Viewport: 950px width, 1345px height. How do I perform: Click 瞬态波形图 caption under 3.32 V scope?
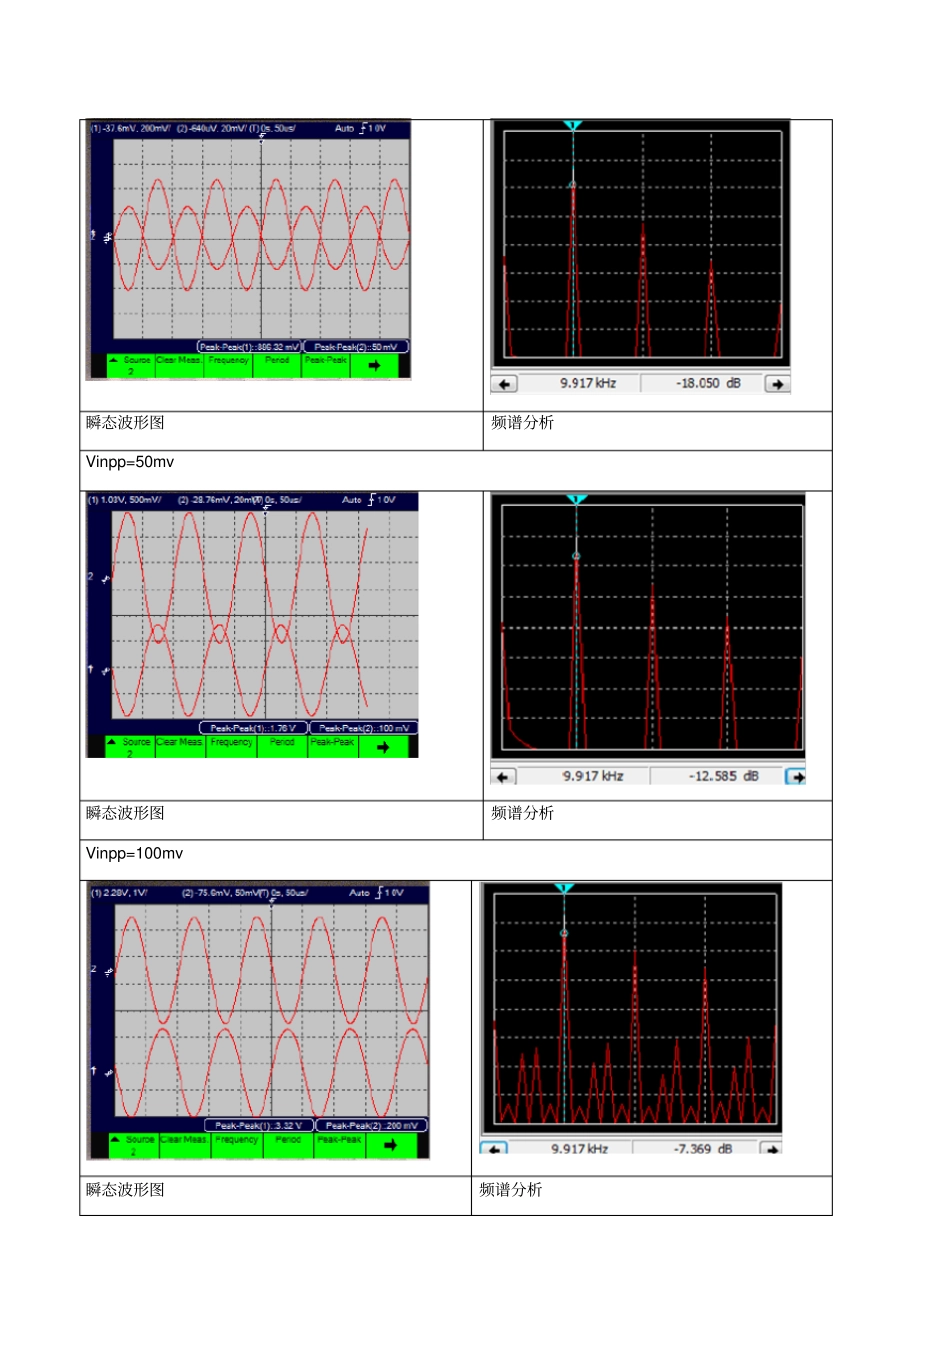[x=125, y=1190]
